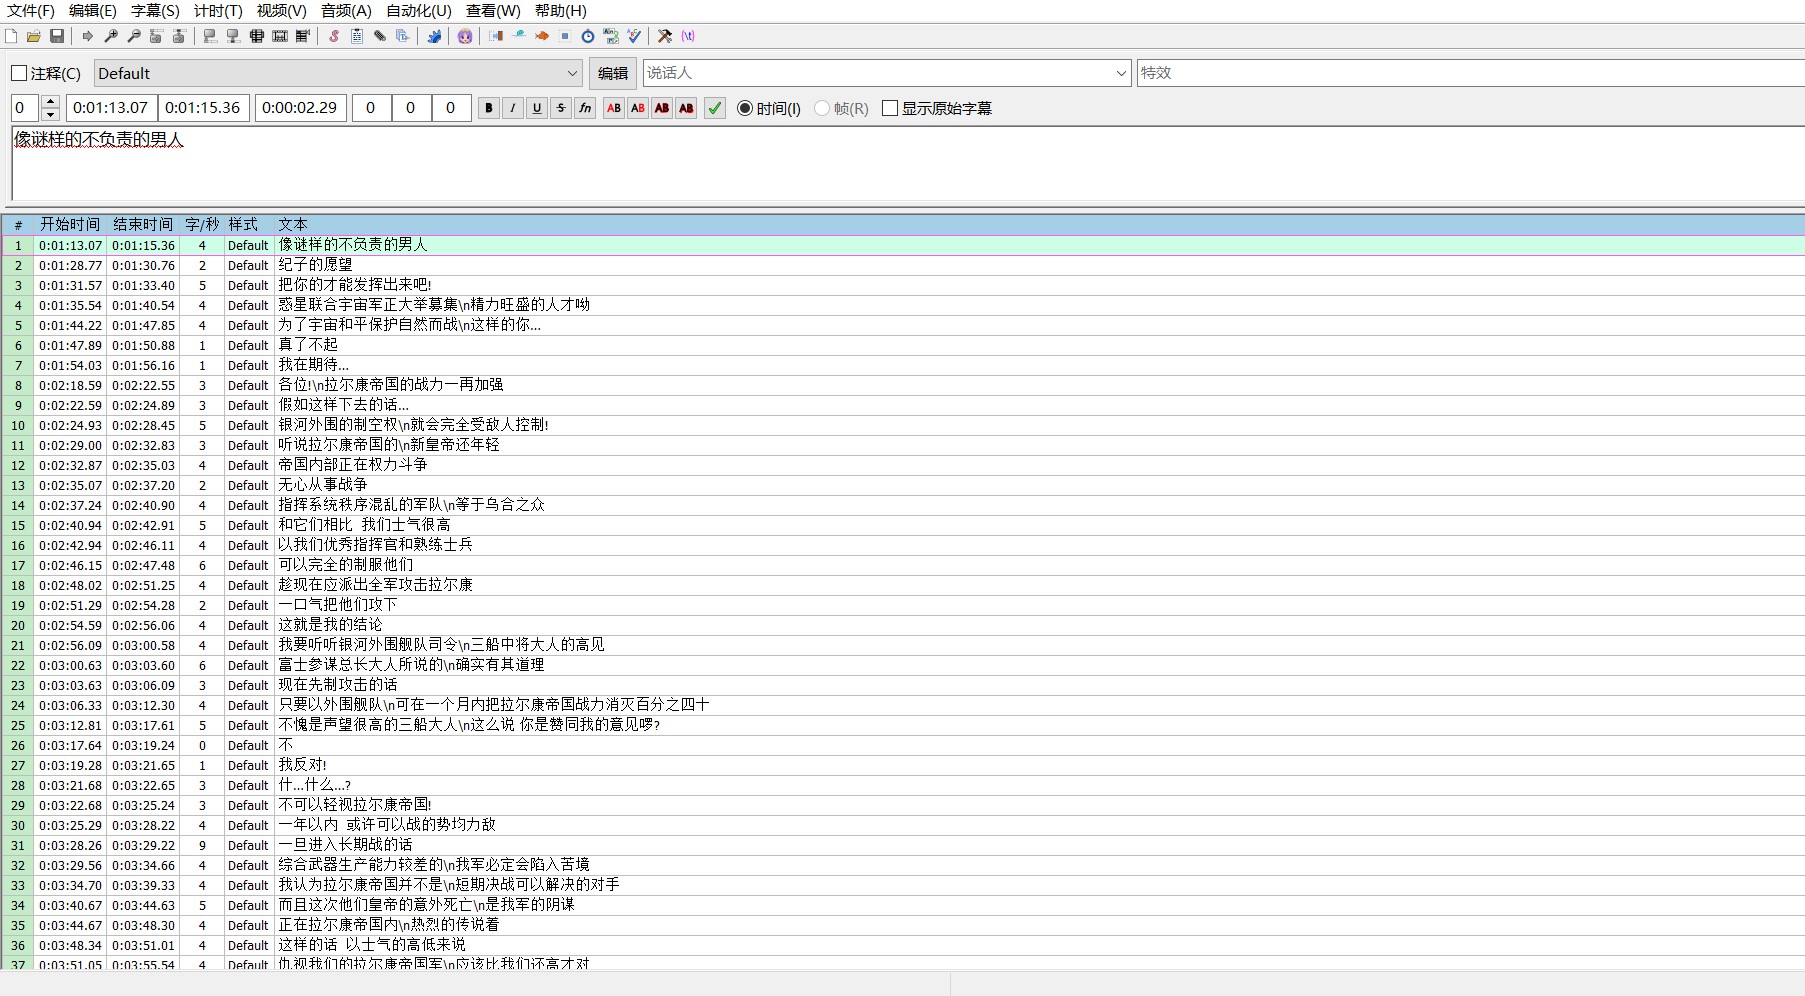Toggle strikeout formatting button
The height and width of the screenshot is (996, 1805).
tap(561, 108)
